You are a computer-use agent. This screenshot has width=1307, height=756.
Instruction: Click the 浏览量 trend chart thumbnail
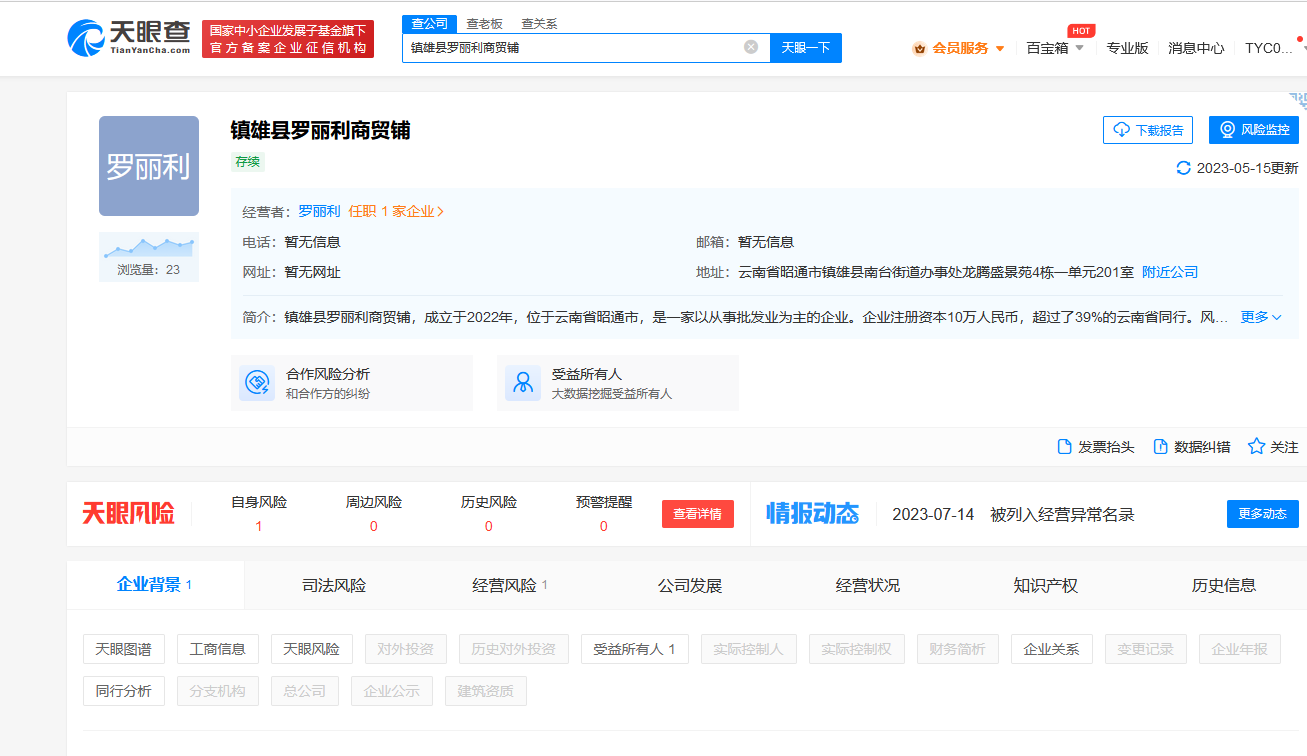coord(149,247)
